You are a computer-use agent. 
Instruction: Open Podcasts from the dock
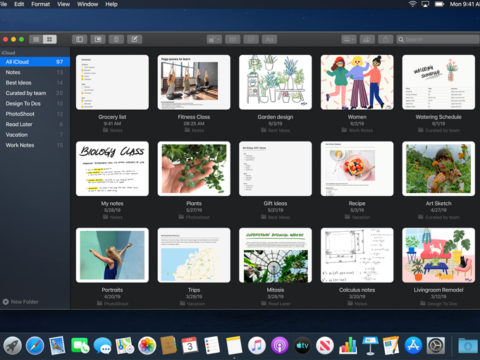(279, 345)
